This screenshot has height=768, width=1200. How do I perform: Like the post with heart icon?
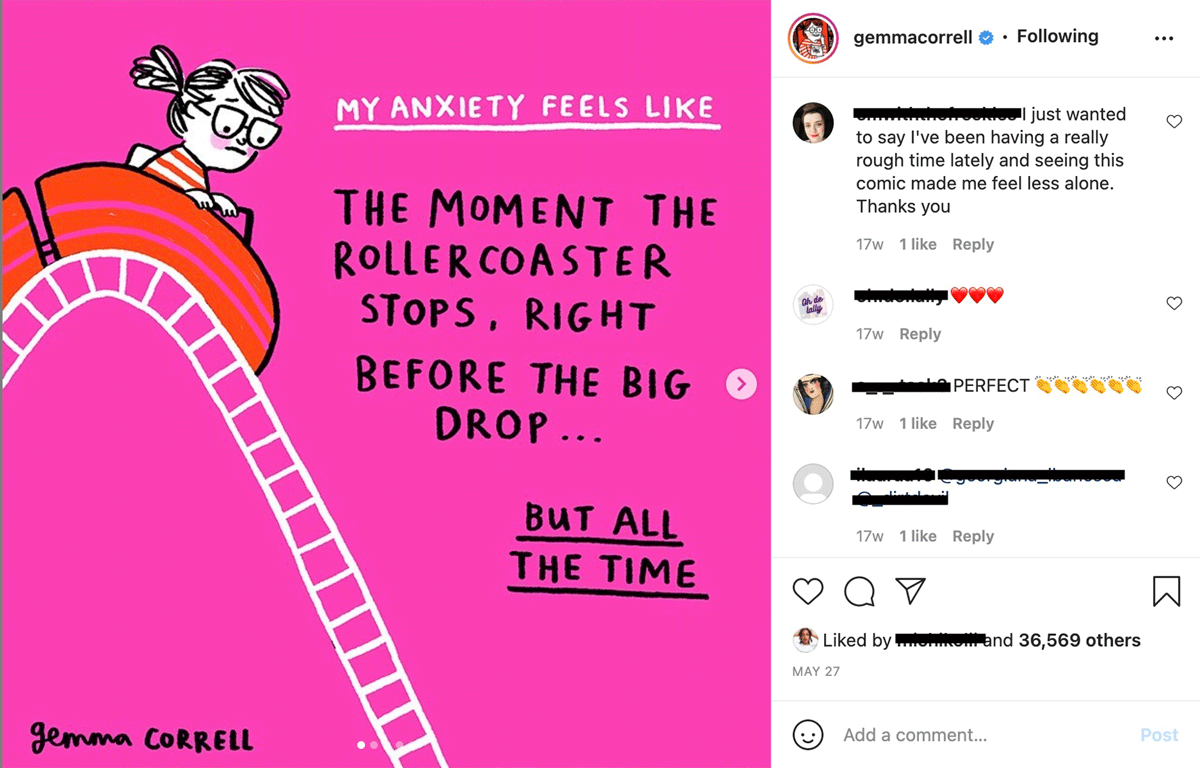(x=808, y=591)
